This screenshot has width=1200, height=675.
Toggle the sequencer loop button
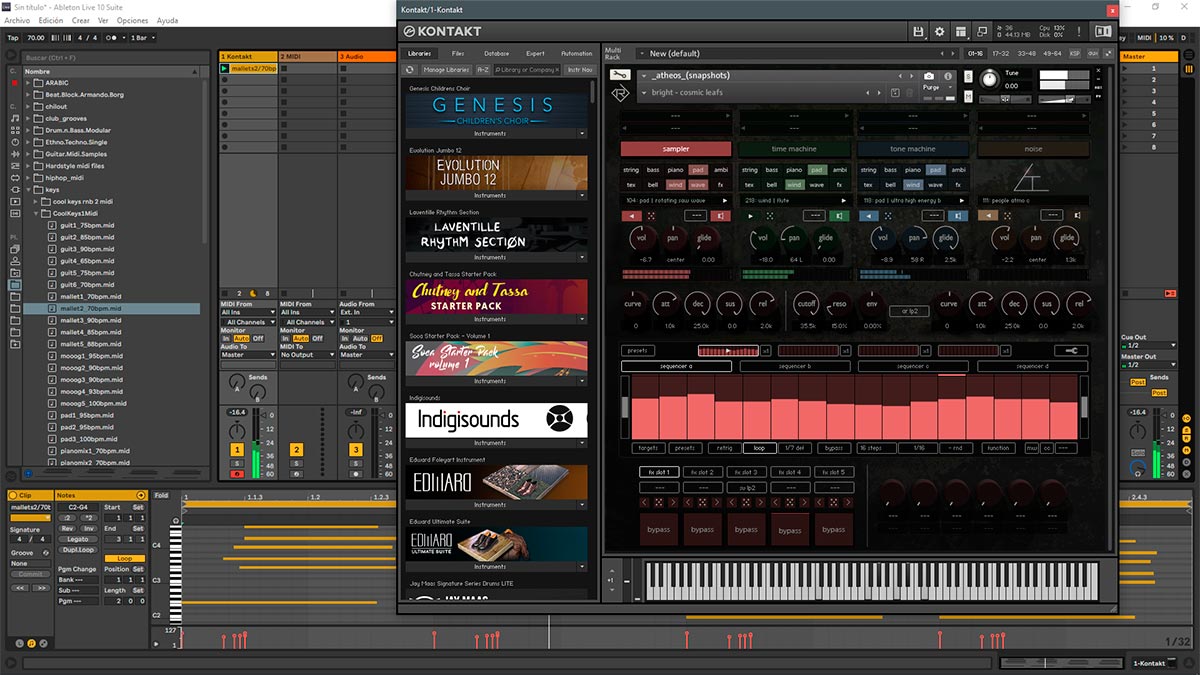click(x=760, y=448)
